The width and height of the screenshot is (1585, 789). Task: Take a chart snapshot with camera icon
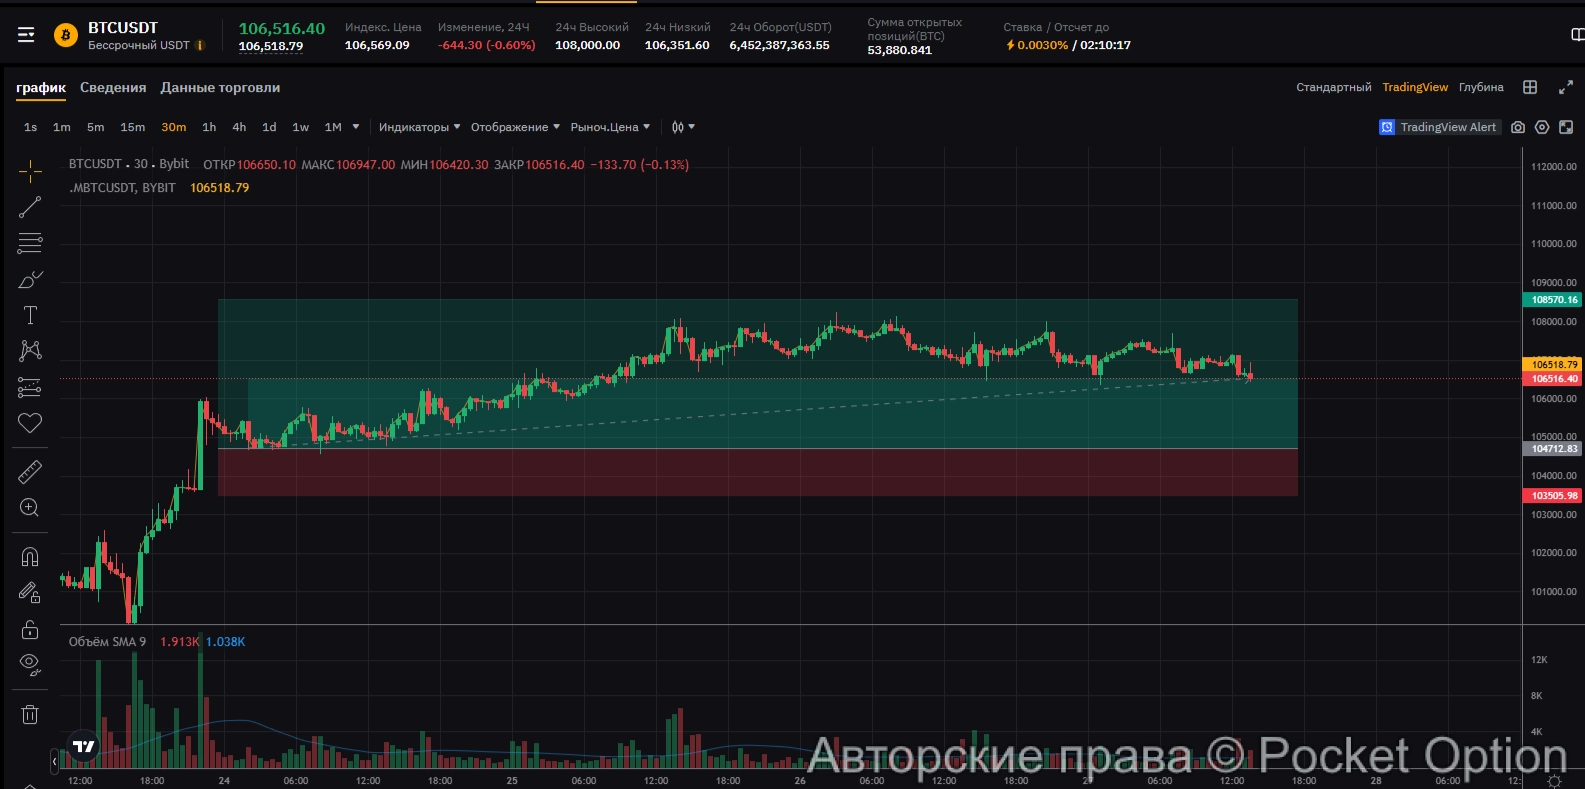[x=1518, y=127]
